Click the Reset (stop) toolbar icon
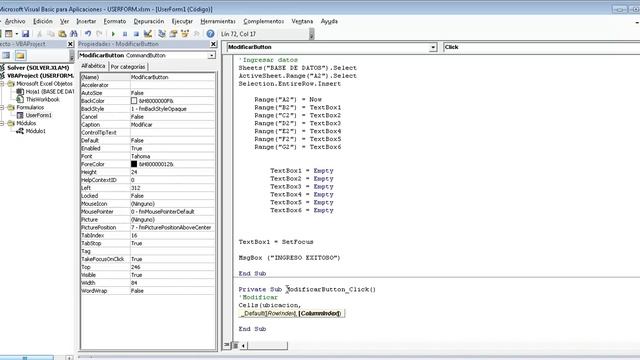 [x=136, y=34]
